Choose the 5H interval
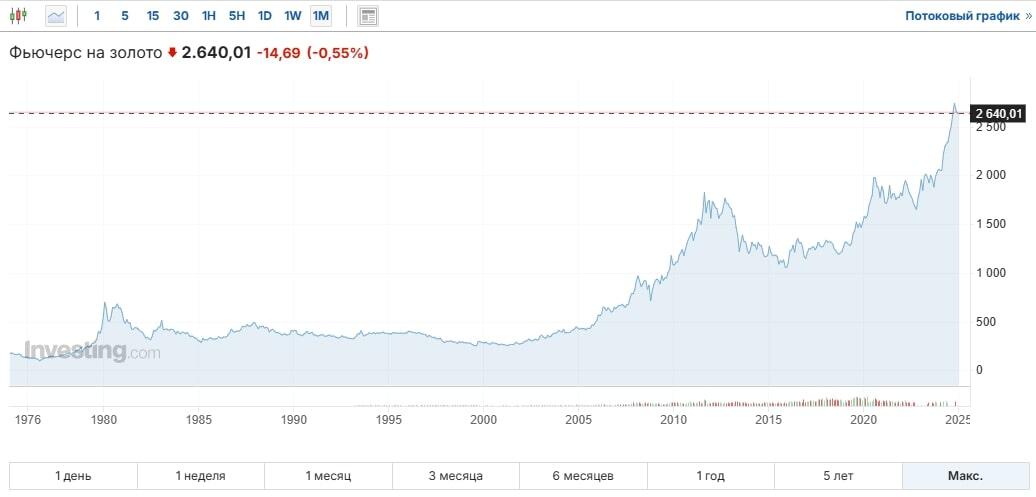Viewport: 1036px width, 497px height. (236, 16)
